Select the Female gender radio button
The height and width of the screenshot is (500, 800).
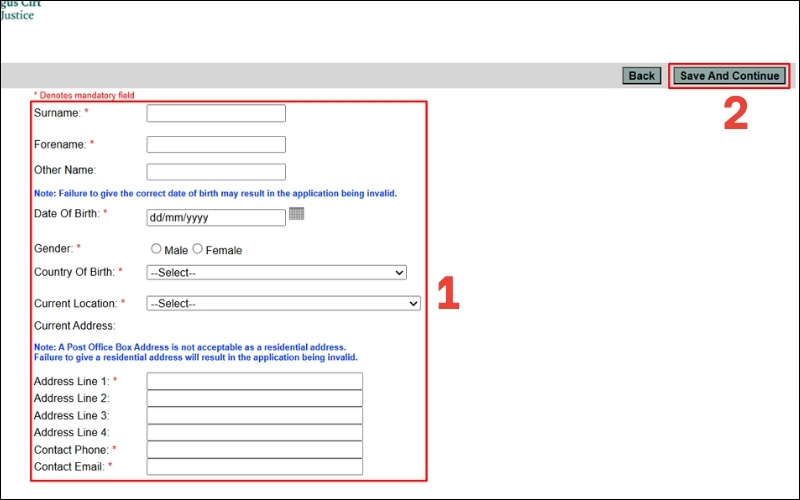(197, 249)
